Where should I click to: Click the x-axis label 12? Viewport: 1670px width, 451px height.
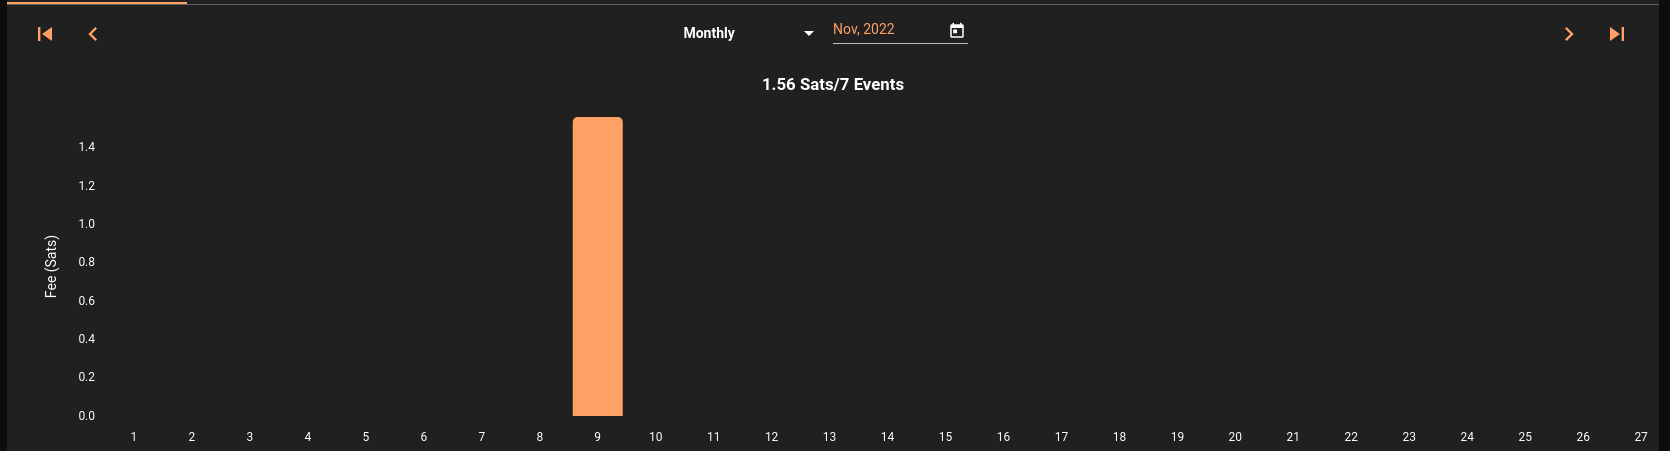tap(772, 437)
